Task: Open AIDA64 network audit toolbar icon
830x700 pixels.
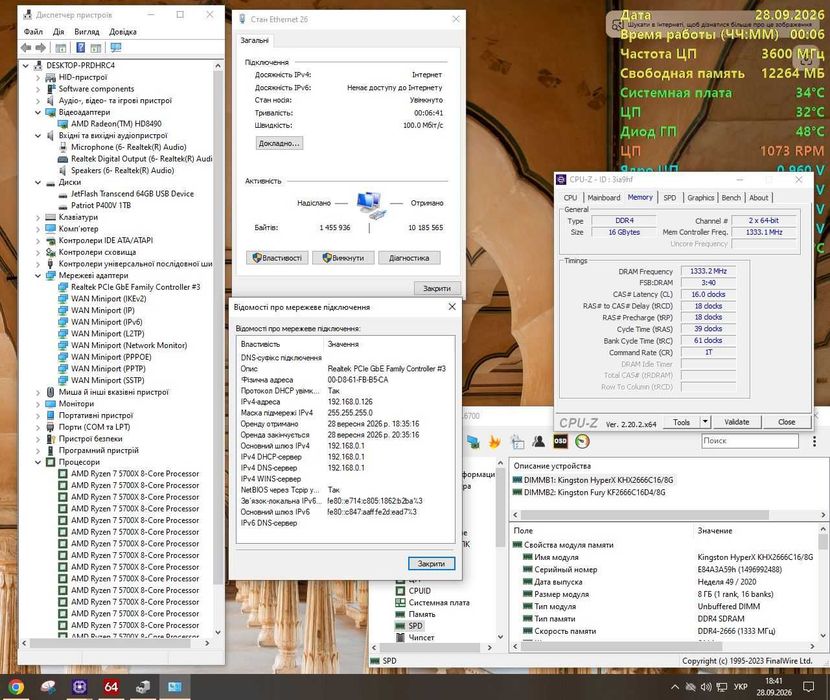Action: (x=472, y=441)
